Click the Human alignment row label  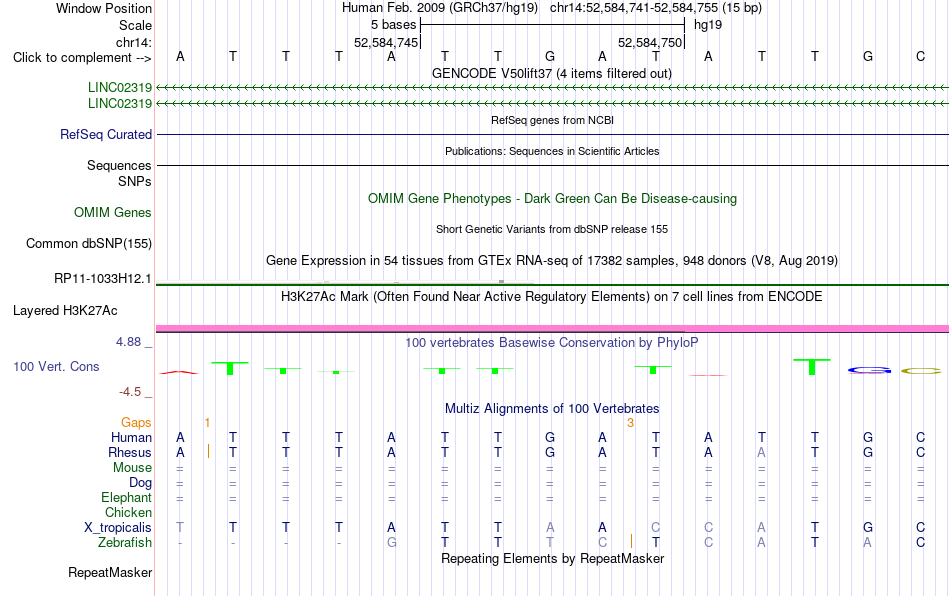point(131,437)
